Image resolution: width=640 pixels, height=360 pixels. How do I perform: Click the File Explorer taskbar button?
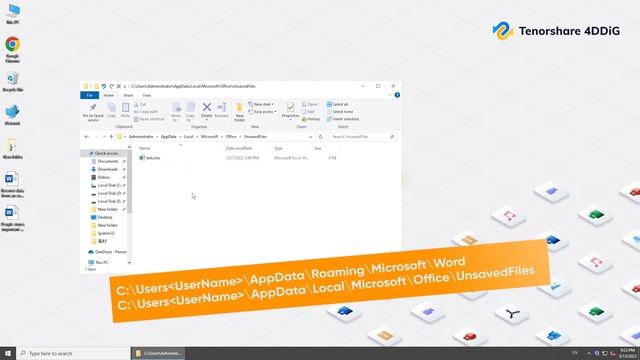pyautogui.click(x=158, y=353)
